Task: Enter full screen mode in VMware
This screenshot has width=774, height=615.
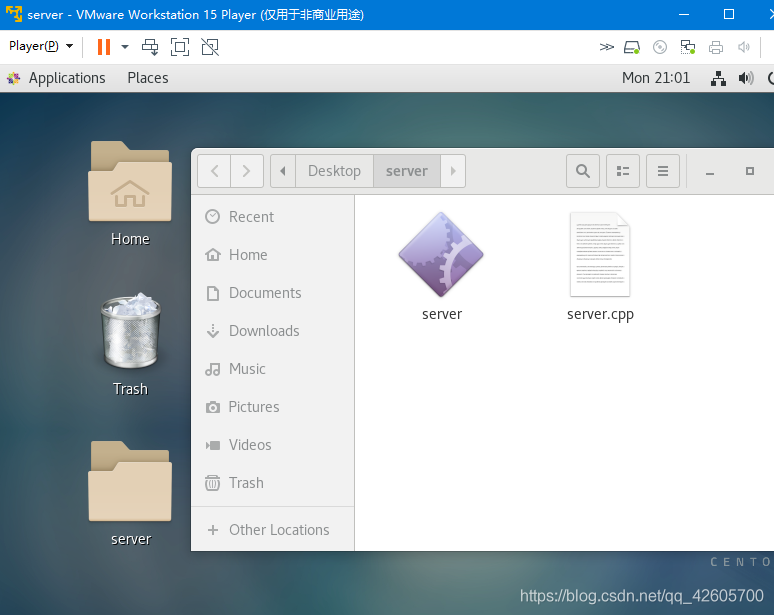Action: click(180, 47)
